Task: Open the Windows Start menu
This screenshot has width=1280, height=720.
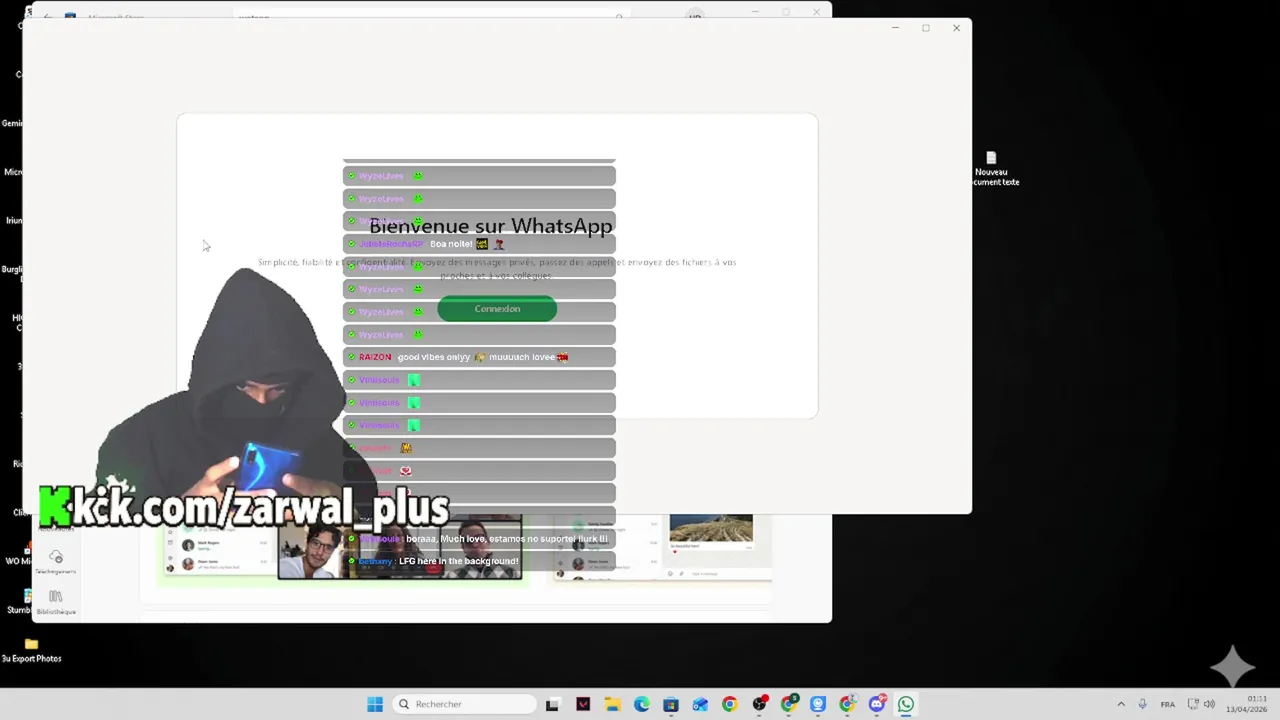Action: 375,704
